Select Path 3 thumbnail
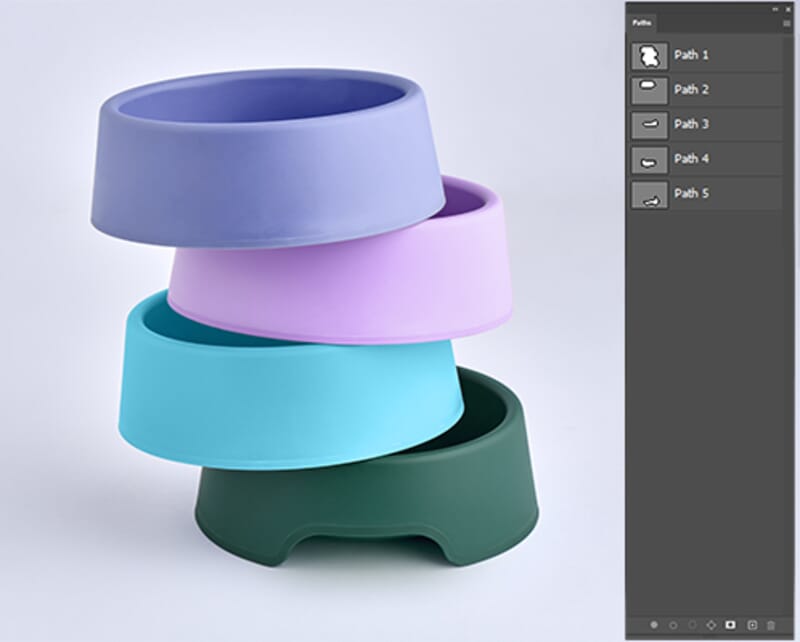This screenshot has width=800, height=642. (649, 125)
